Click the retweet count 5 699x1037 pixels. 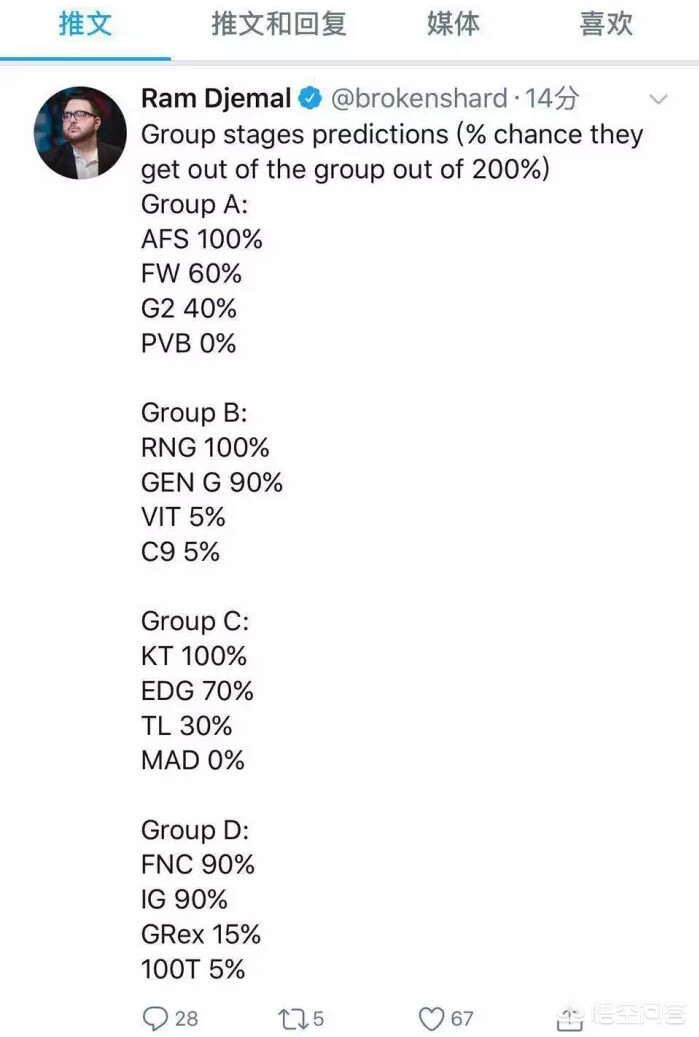[318, 1018]
